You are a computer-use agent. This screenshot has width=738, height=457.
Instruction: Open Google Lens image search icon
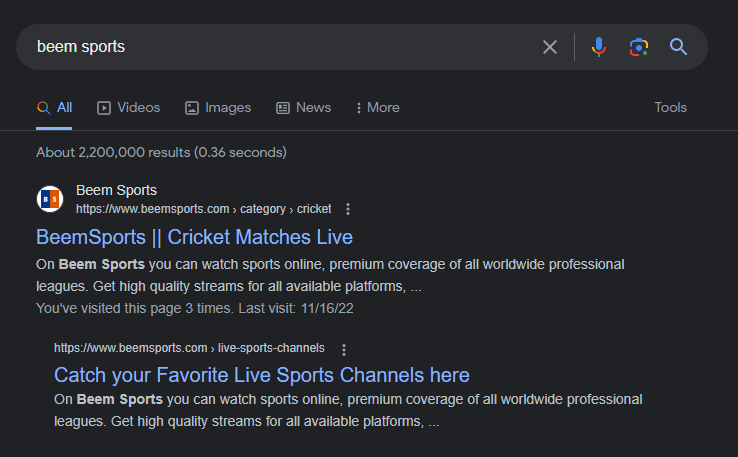pyautogui.click(x=639, y=47)
